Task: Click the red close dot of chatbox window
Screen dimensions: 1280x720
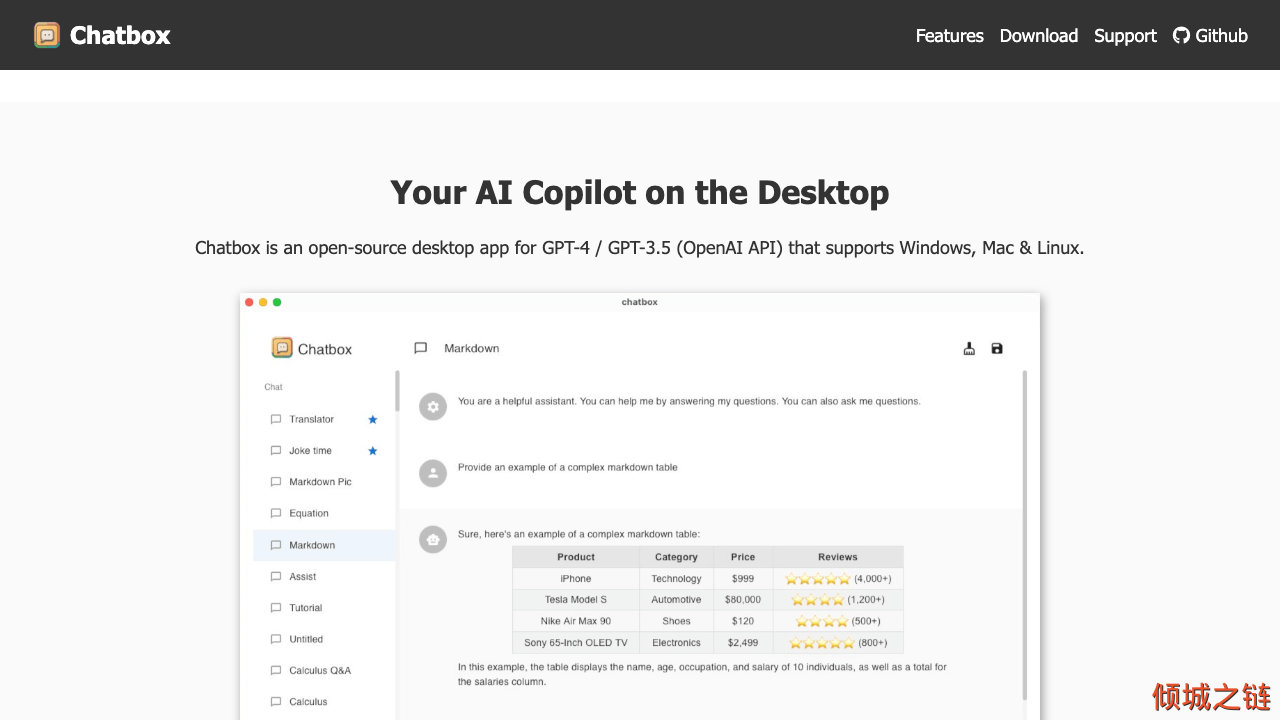Action: 249,302
